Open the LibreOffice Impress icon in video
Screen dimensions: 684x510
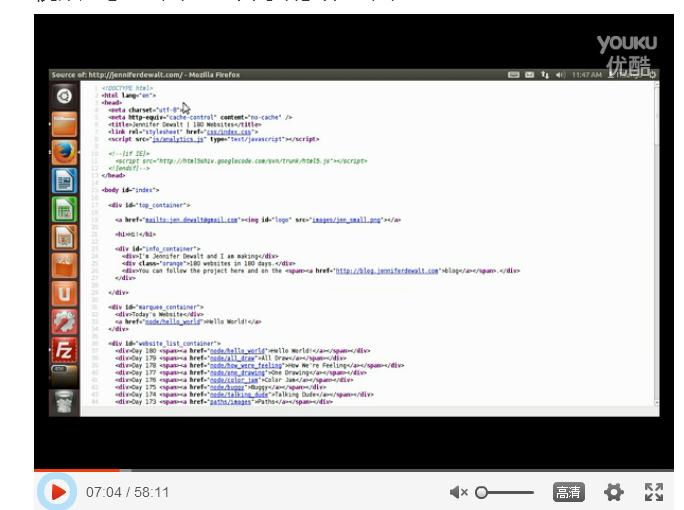point(65,237)
